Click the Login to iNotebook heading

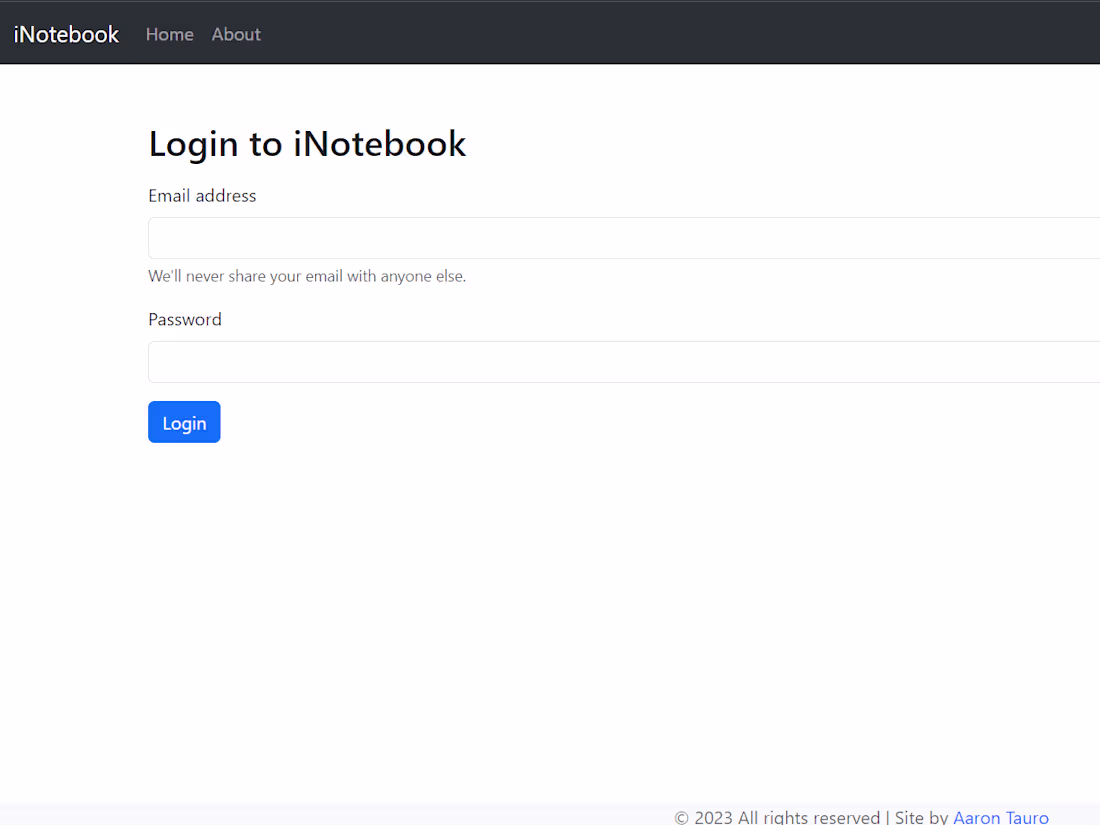coord(307,143)
